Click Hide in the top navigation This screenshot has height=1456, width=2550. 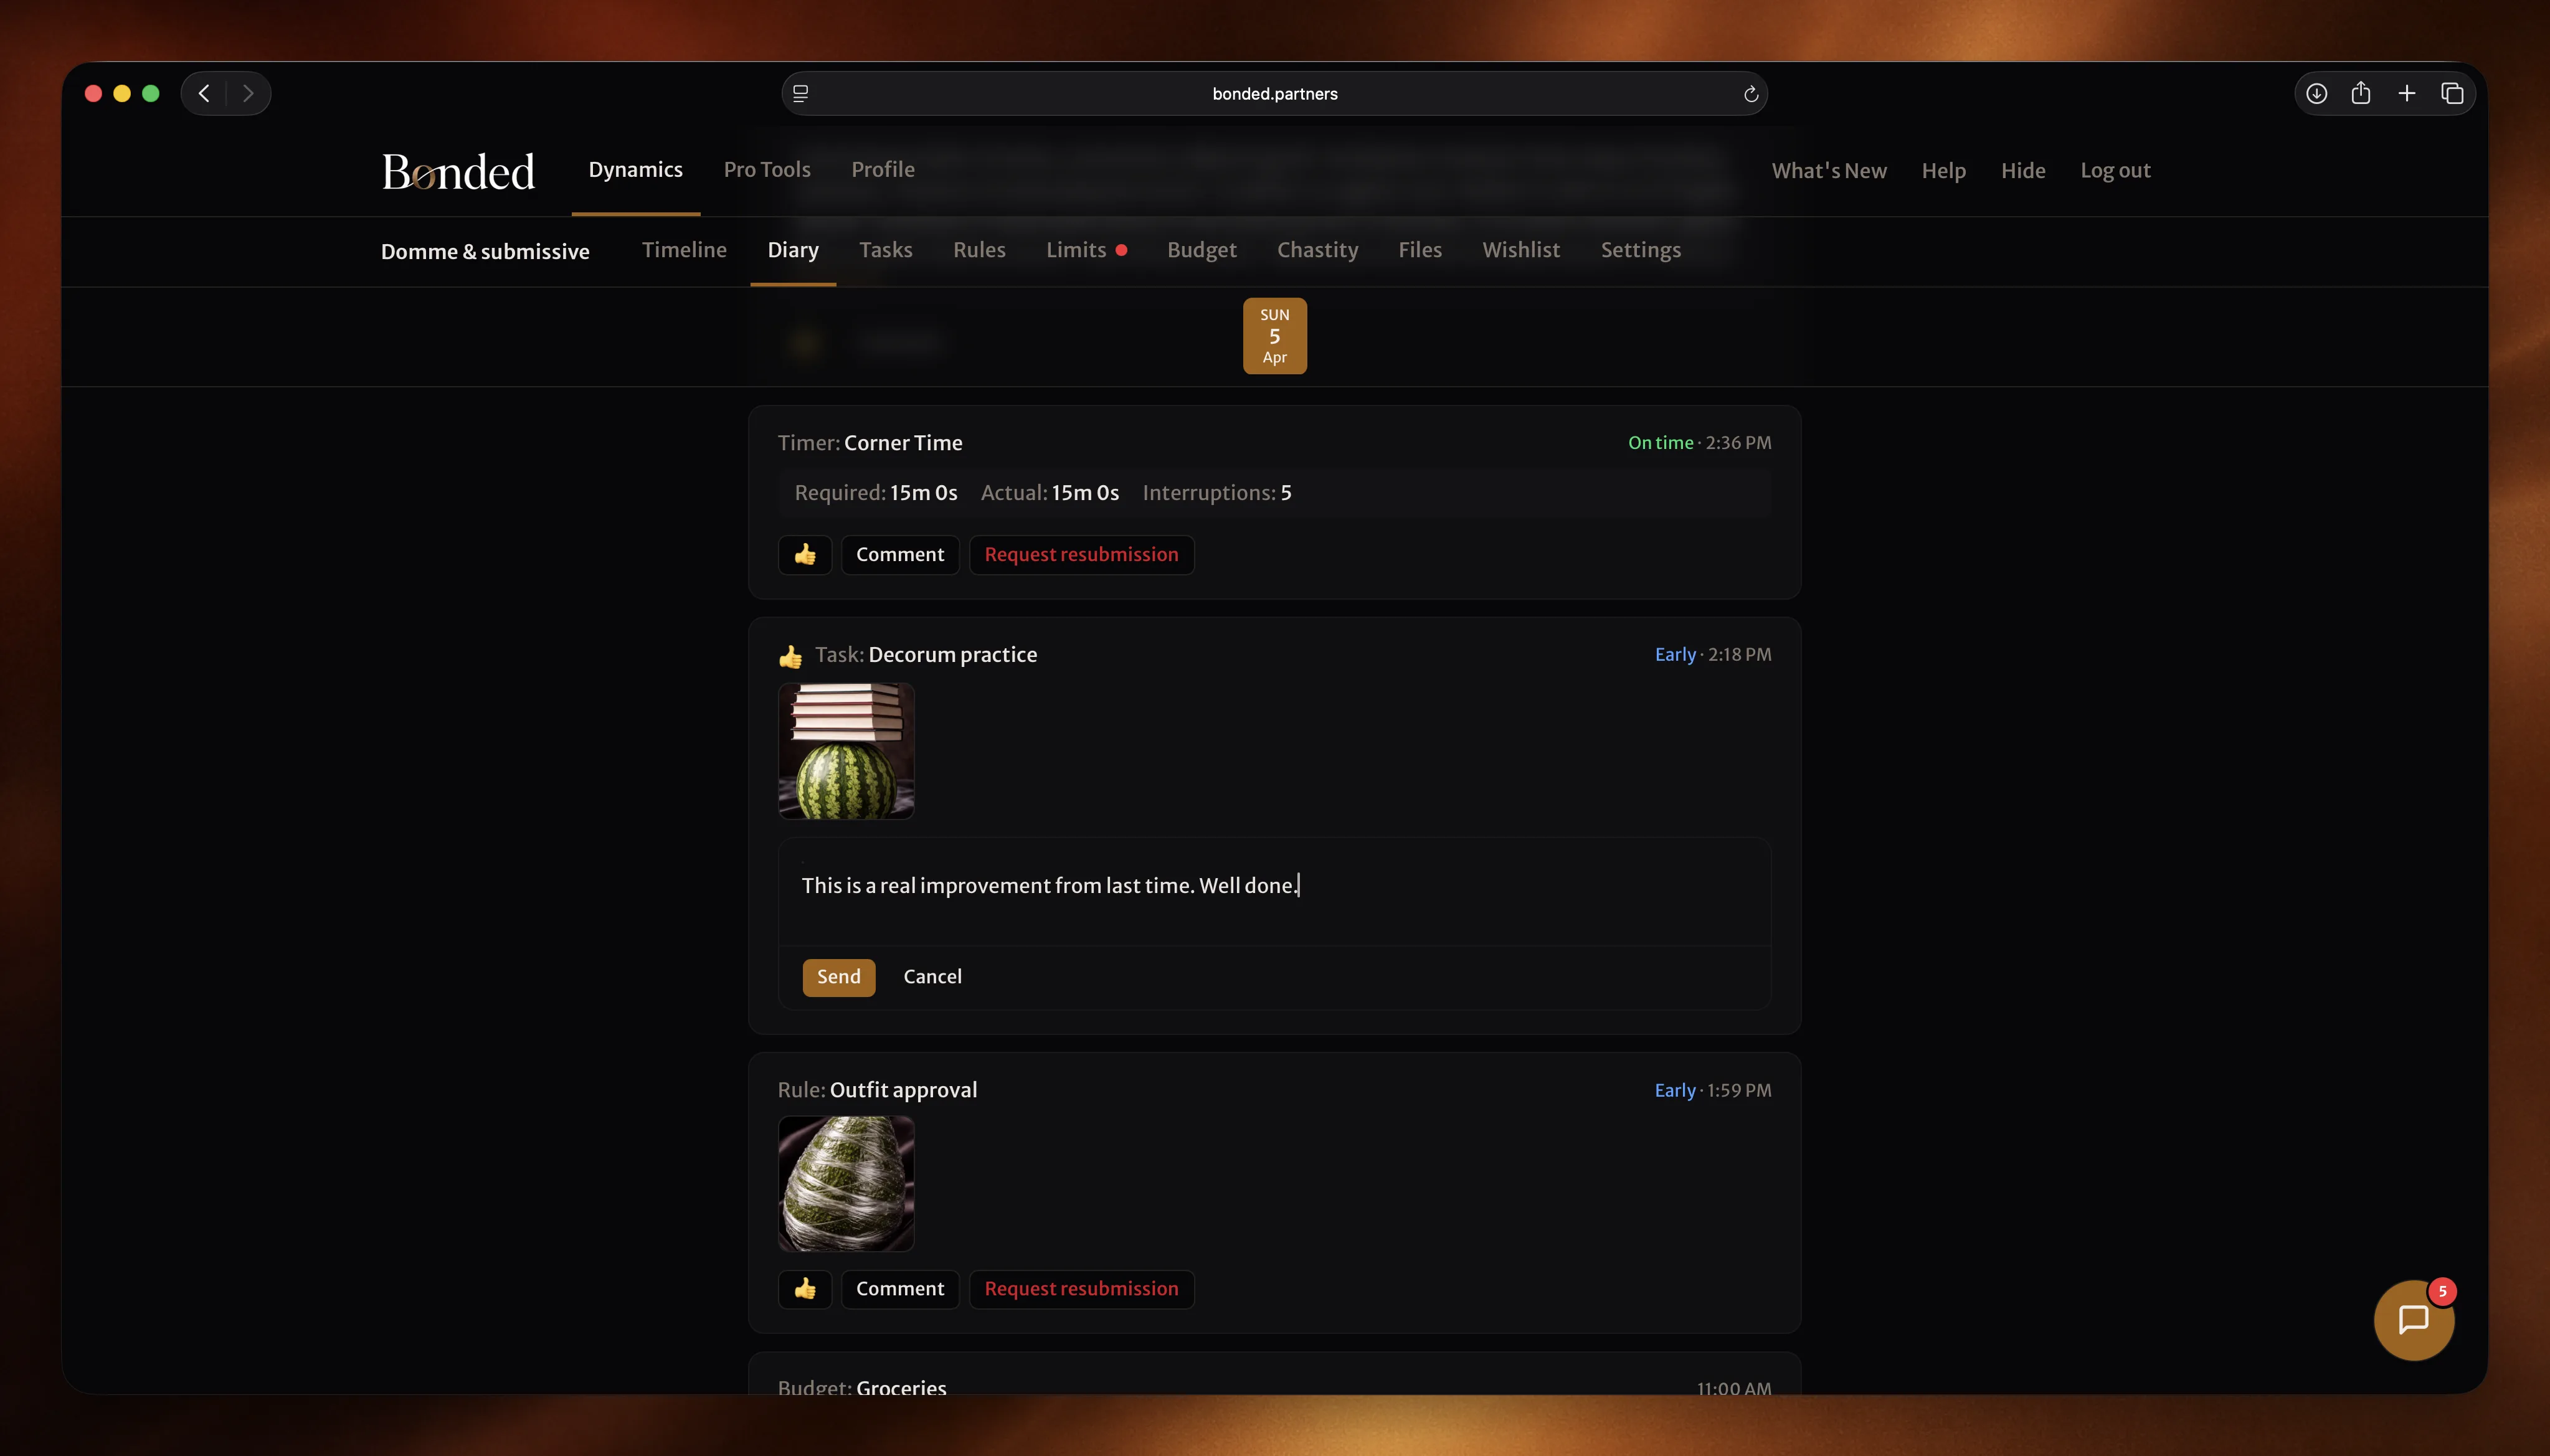pos(2023,170)
